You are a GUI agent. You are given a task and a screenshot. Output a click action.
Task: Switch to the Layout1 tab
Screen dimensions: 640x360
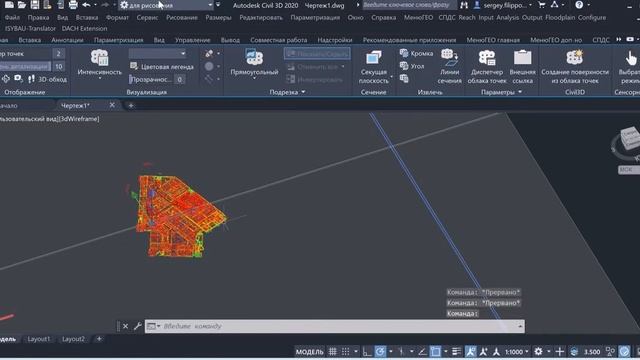pyautogui.click(x=39, y=339)
